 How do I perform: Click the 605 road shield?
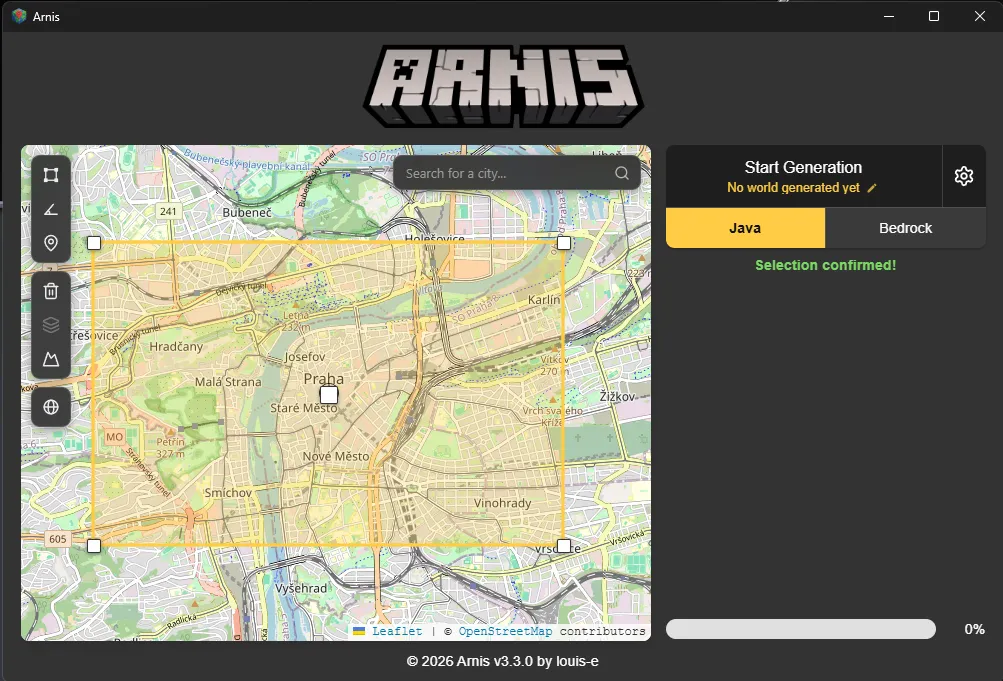tap(58, 538)
